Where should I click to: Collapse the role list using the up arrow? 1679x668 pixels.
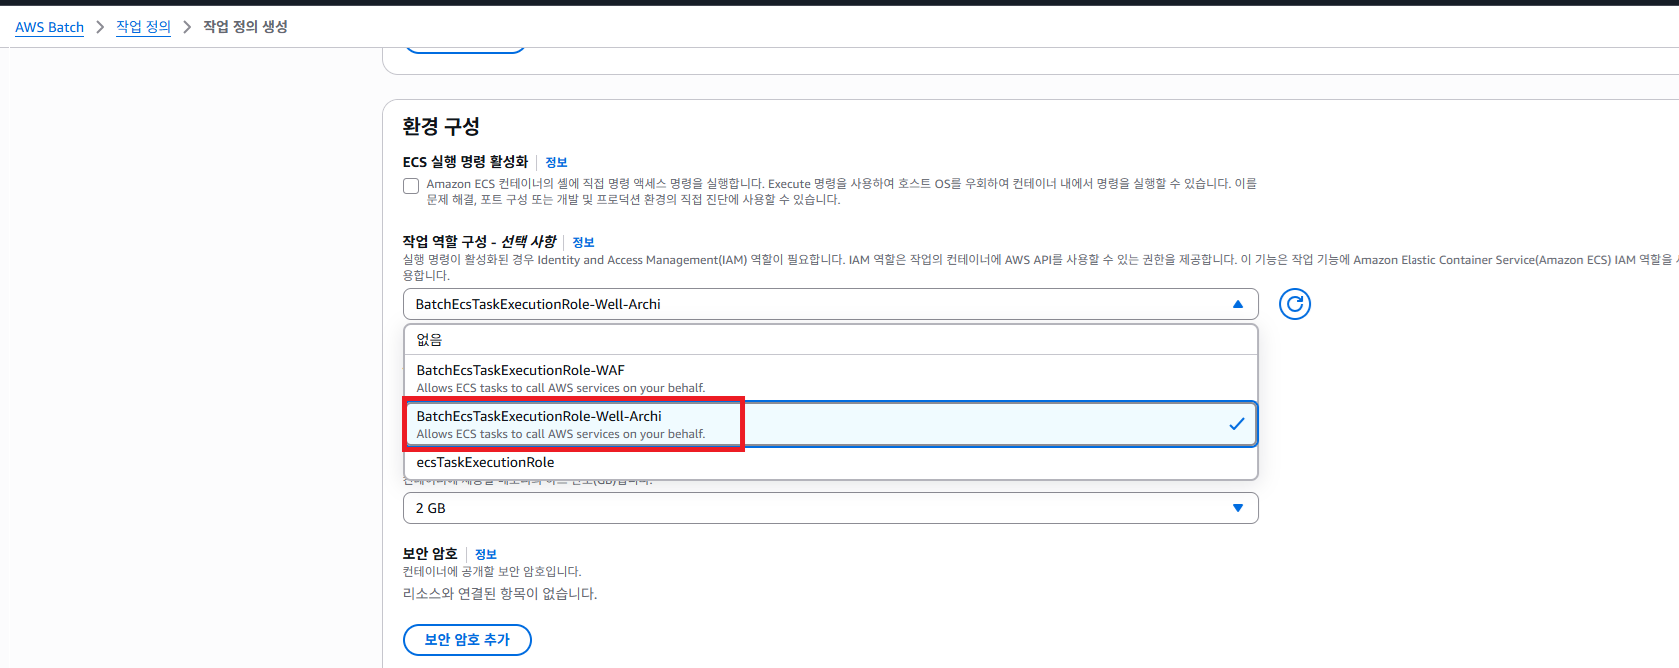1237,304
